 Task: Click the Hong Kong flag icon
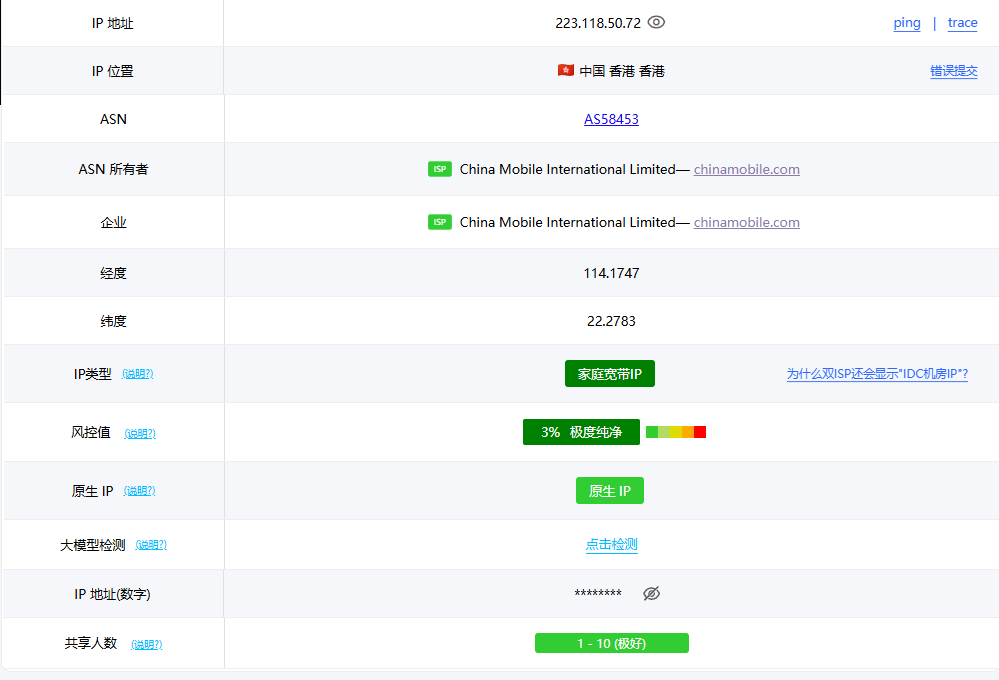click(x=565, y=71)
